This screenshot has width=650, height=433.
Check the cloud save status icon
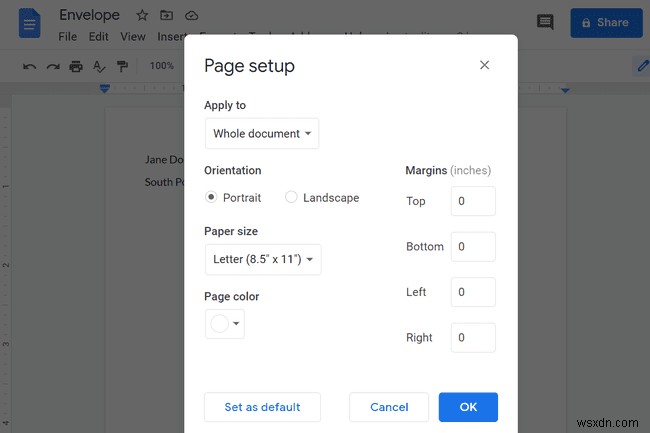pyautogui.click(x=191, y=16)
